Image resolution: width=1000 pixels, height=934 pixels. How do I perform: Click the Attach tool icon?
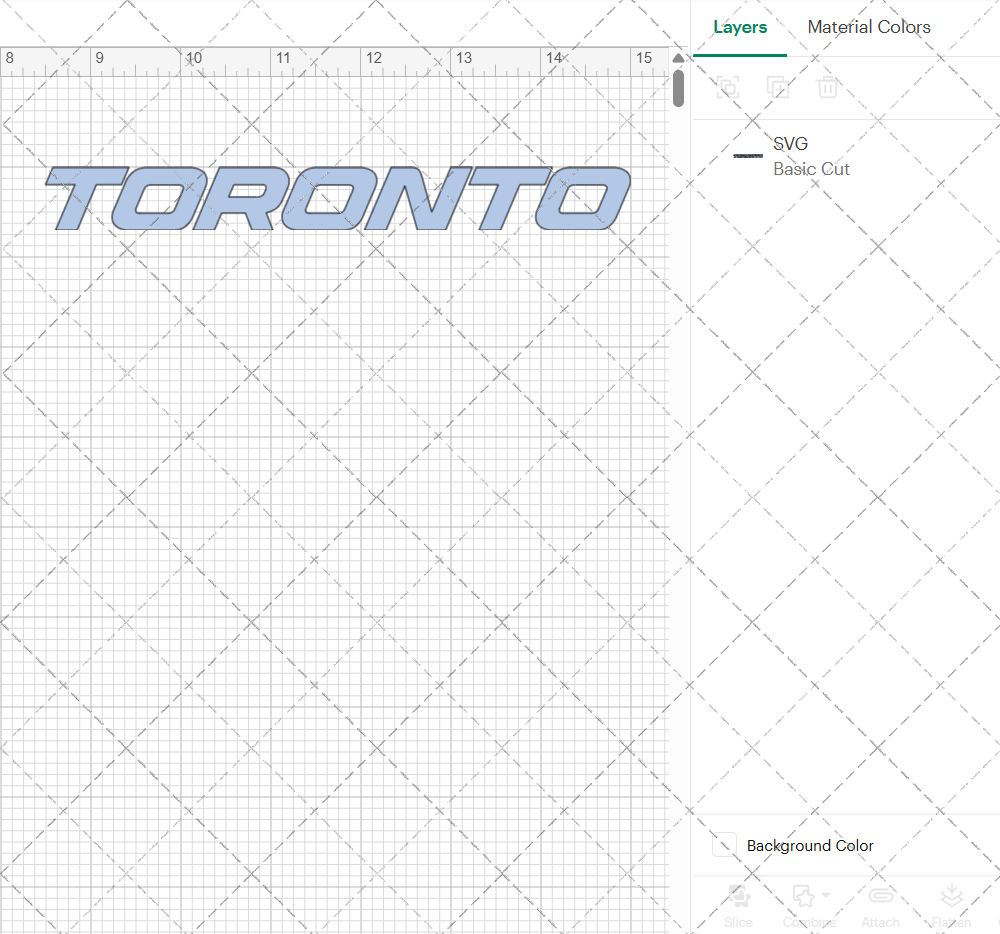tap(881, 896)
